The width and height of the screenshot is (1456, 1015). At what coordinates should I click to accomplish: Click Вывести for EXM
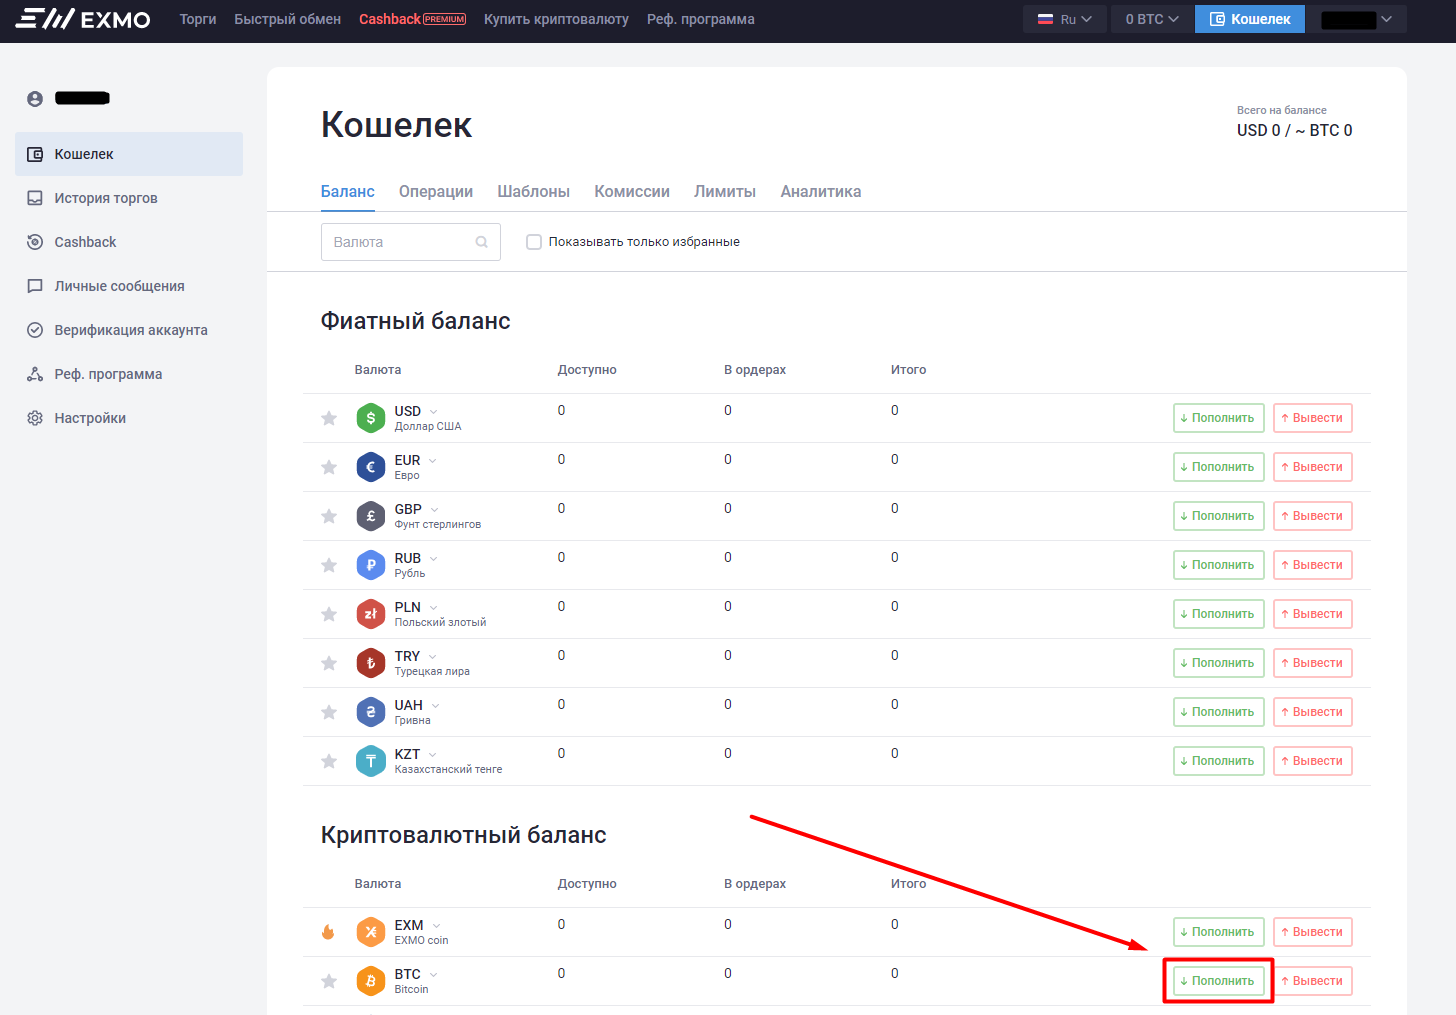tap(1312, 932)
